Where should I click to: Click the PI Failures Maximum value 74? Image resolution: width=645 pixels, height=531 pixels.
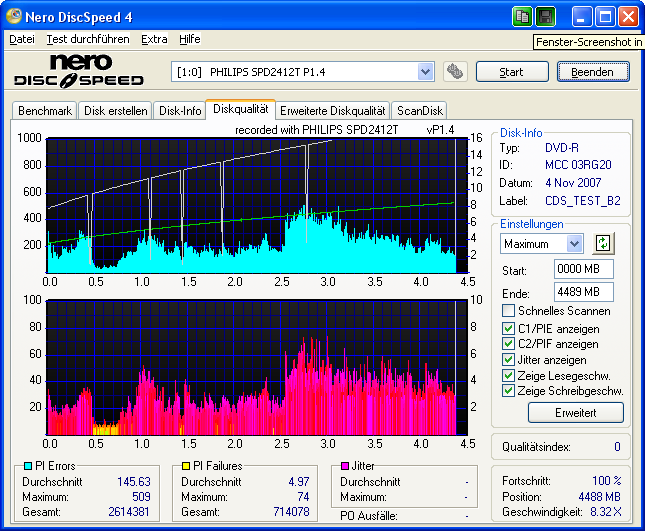pos(303,496)
